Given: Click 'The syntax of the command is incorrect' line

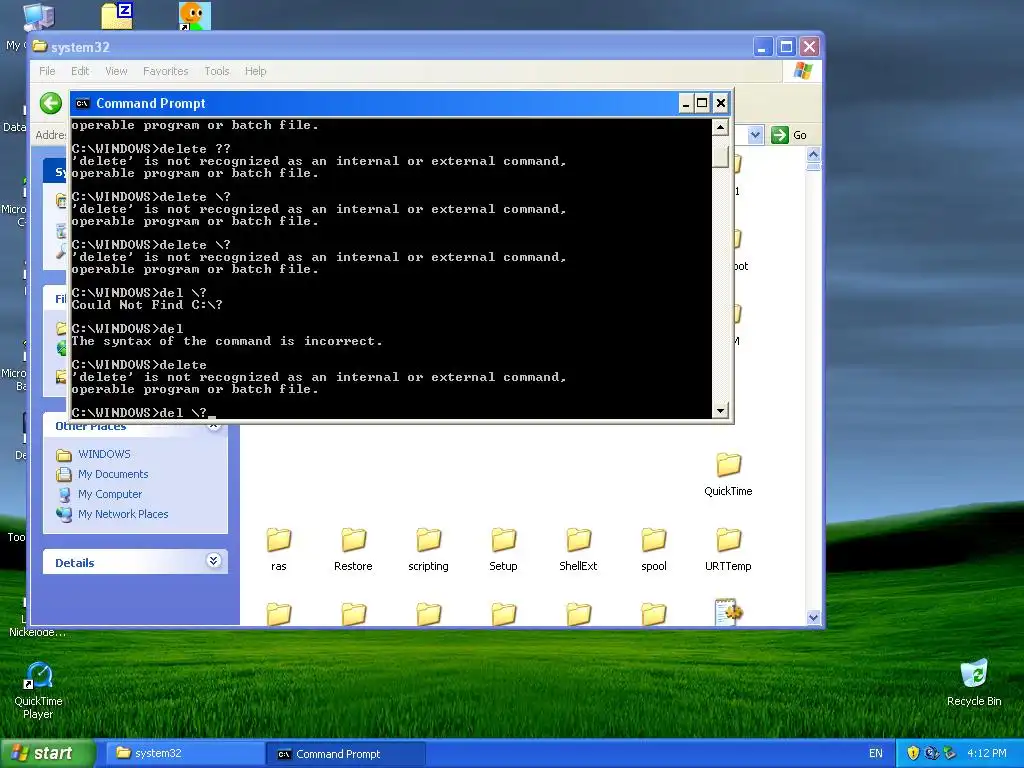Looking at the screenshot, I should 227,341.
